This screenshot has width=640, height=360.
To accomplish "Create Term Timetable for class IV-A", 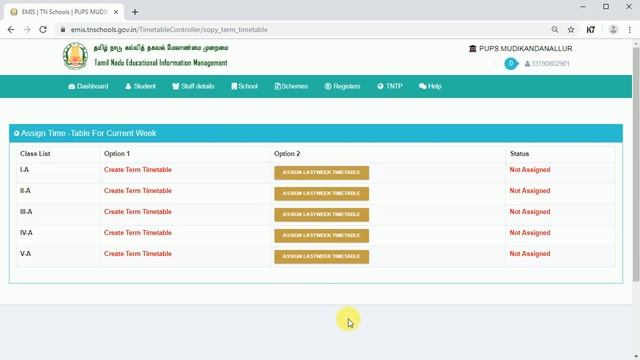I will tap(138, 233).
